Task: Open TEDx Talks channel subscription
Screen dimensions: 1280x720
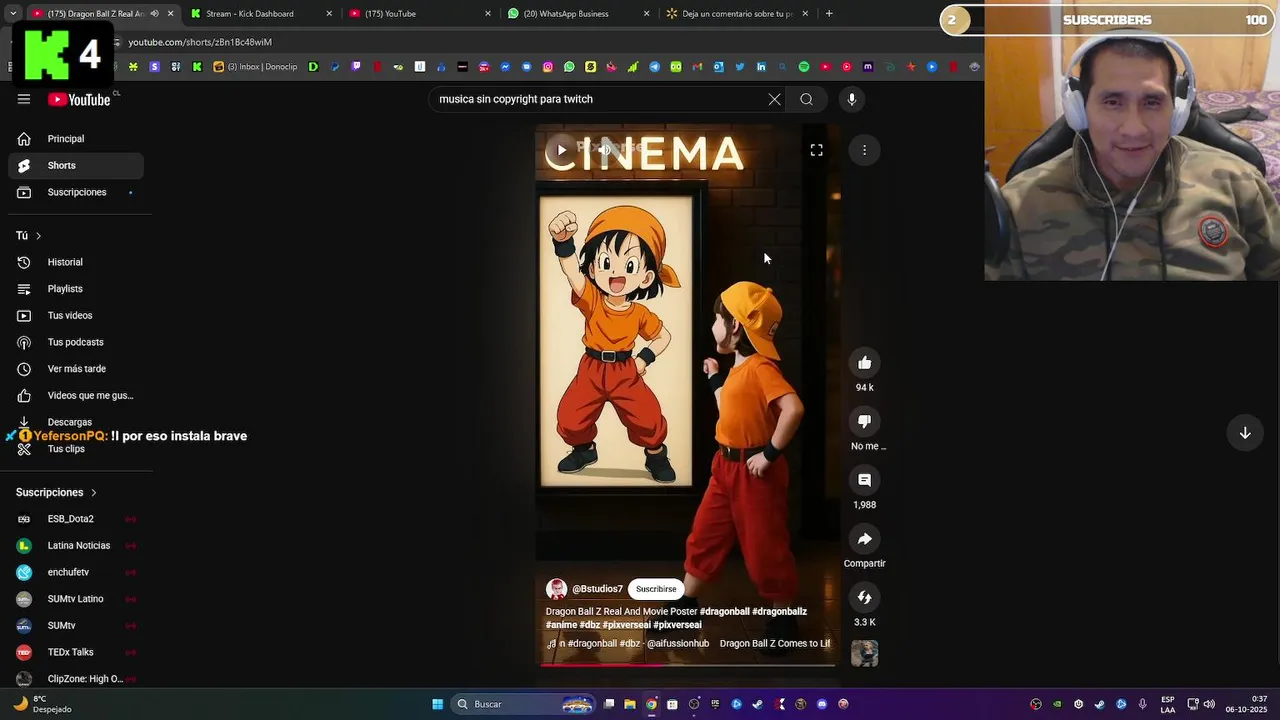Action: pyautogui.click(x=76, y=652)
